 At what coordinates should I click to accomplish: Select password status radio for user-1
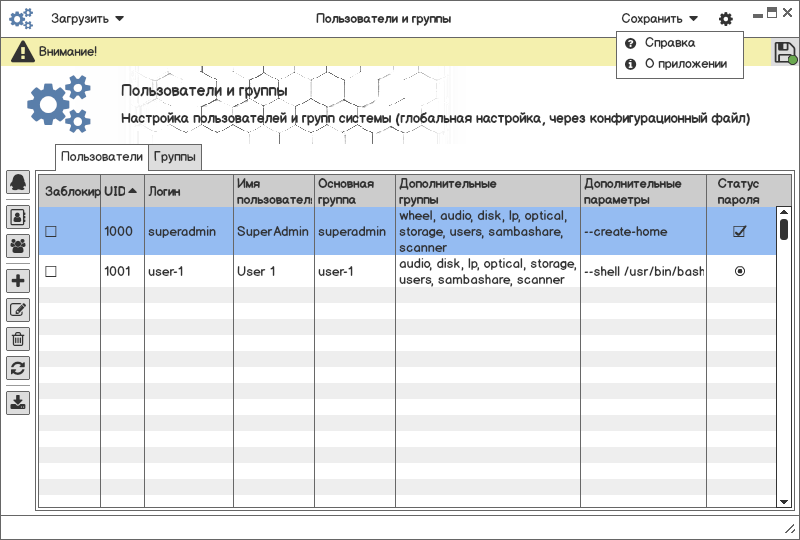click(740, 271)
